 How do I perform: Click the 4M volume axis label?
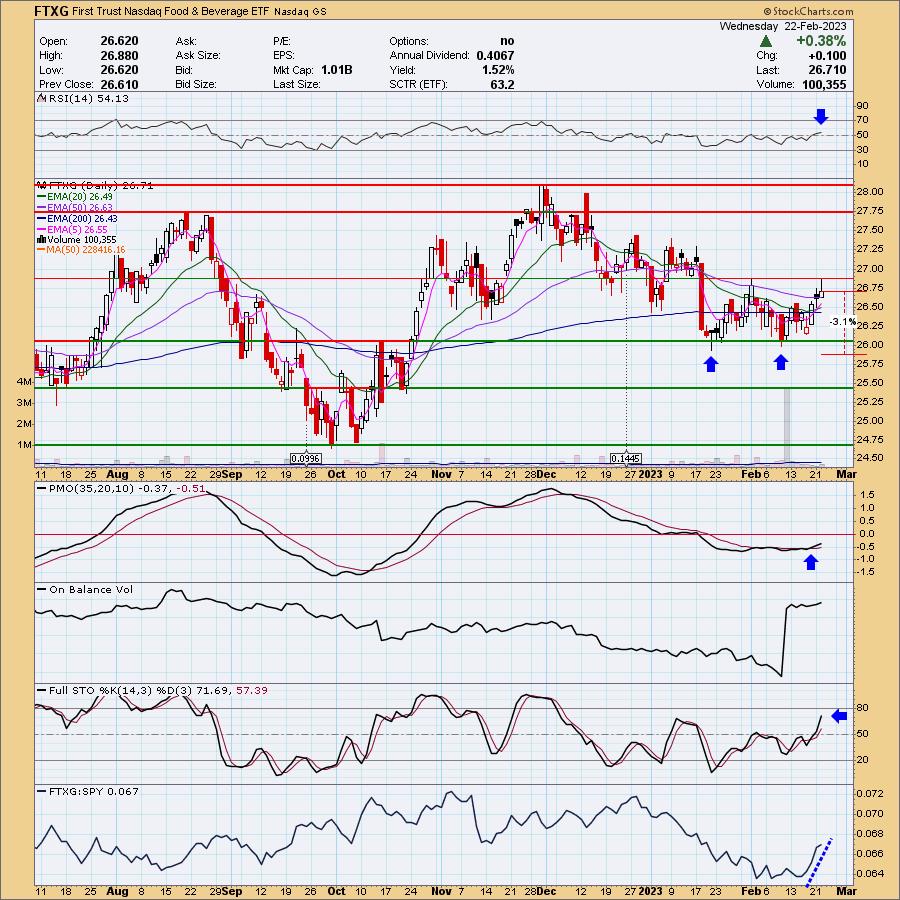(x=25, y=382)
